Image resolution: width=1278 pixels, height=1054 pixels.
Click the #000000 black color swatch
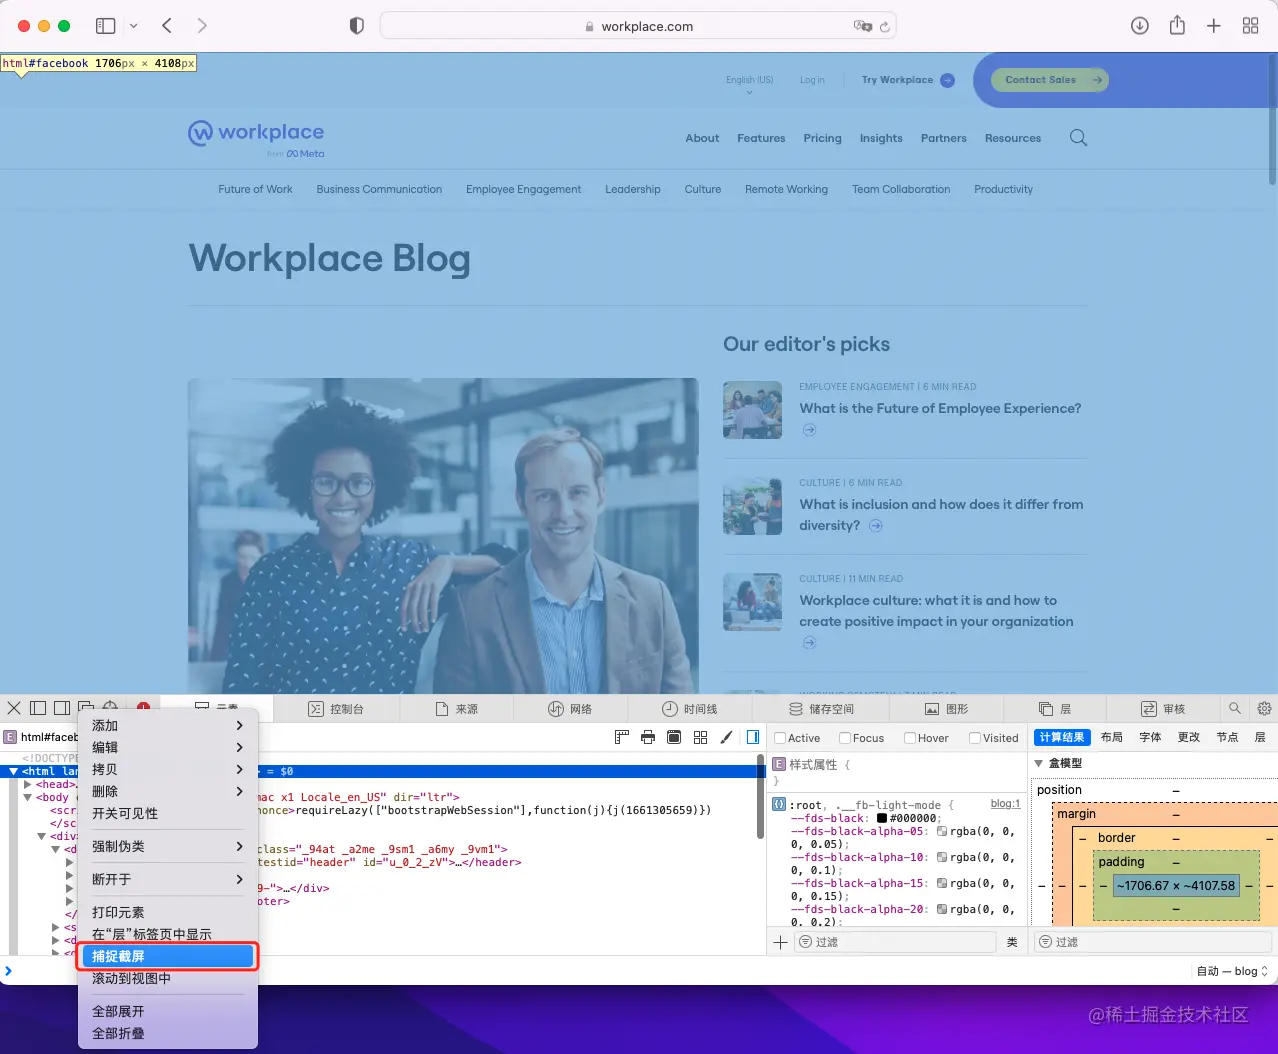coord(882,818)
